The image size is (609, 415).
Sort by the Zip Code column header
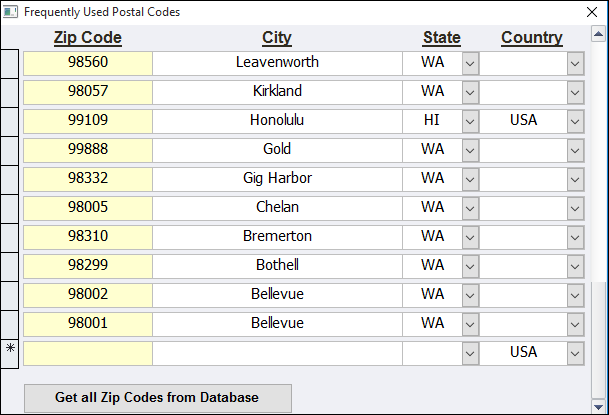87,38
